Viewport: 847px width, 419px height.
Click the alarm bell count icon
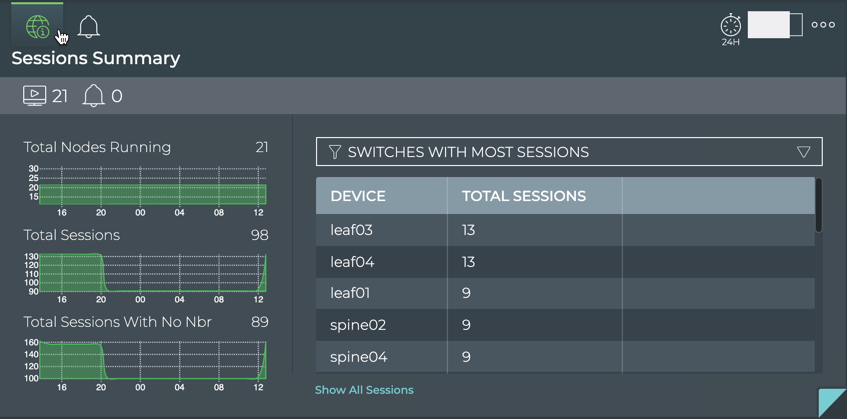pyautogui.click(x=93, y=96)
